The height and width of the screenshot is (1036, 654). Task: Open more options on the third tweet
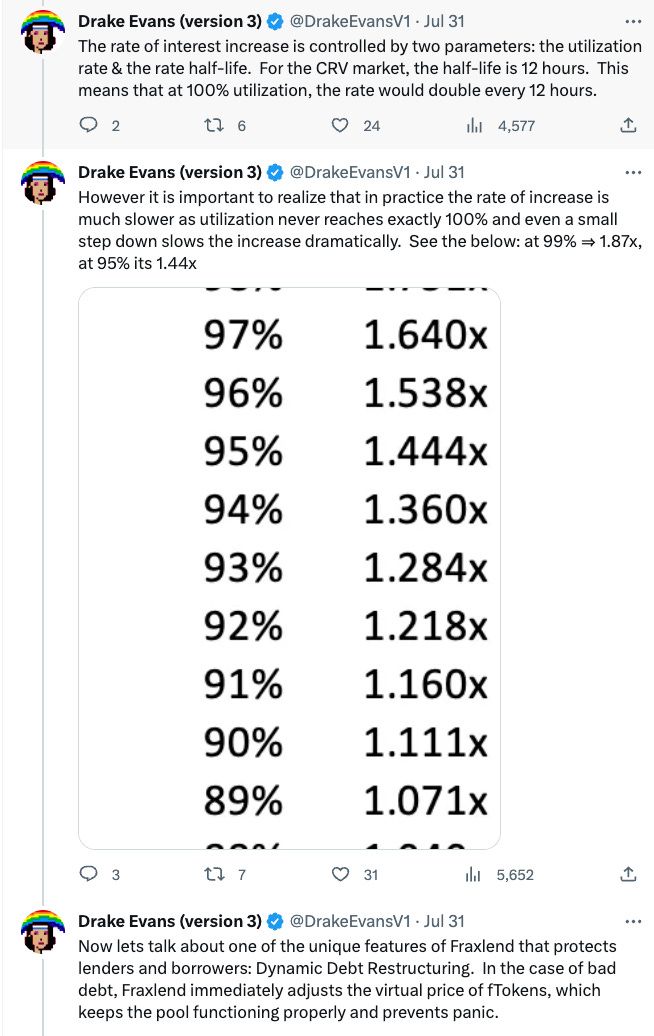coord(633,922)
